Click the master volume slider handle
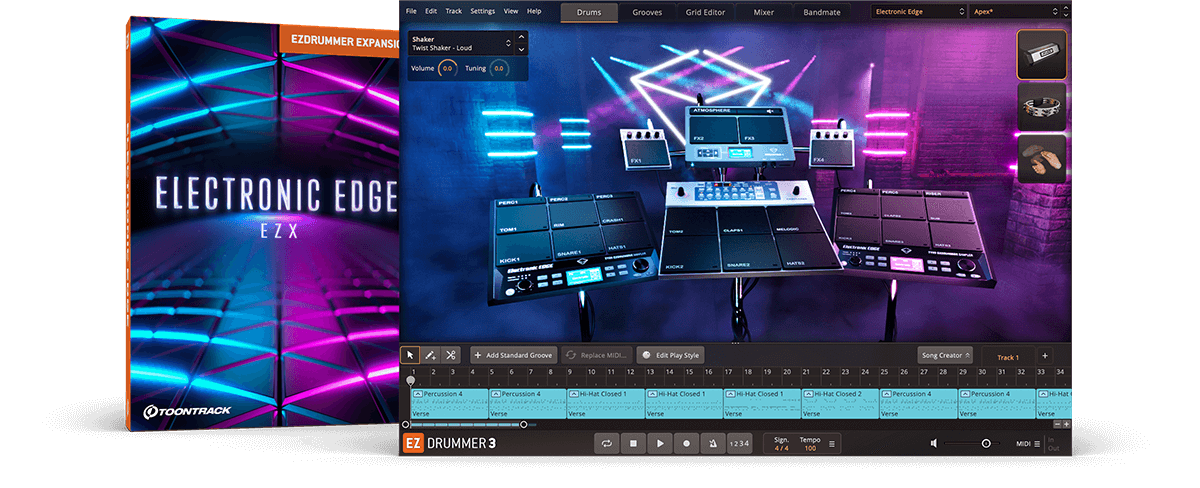The width and height of the screenshot is (1200, 488). [986, 443]
